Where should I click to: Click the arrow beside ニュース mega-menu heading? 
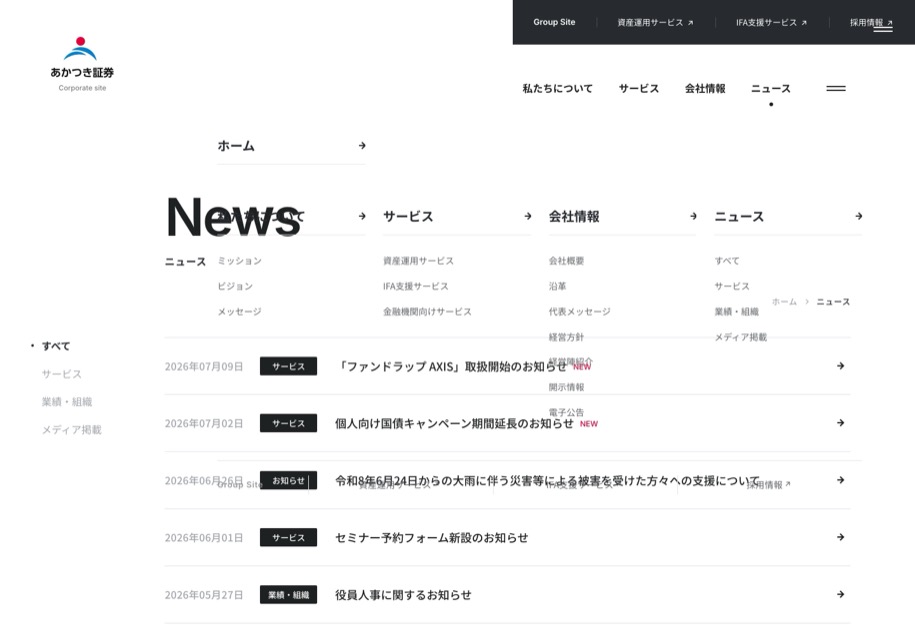859,216
